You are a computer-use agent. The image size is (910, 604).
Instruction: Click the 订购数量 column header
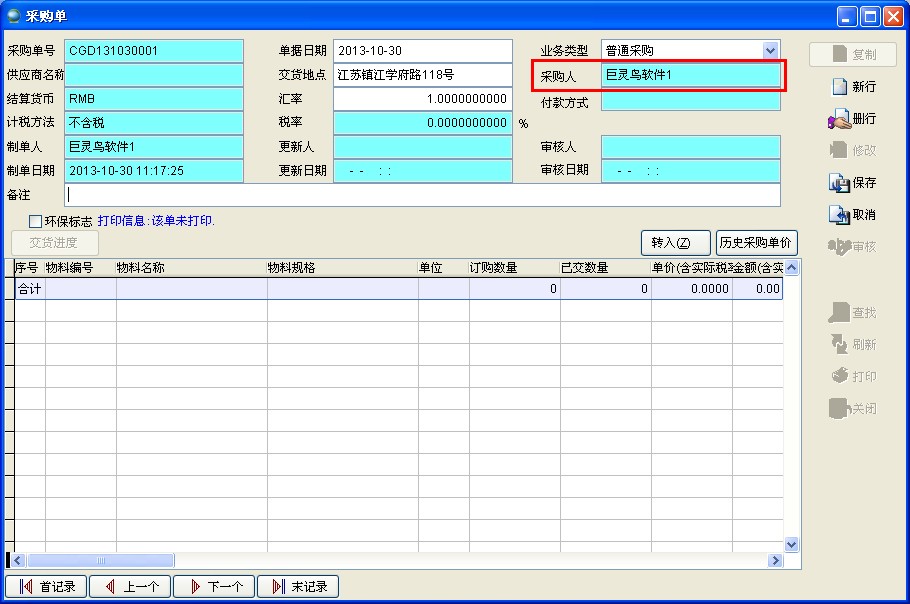(x=514, y=268)
